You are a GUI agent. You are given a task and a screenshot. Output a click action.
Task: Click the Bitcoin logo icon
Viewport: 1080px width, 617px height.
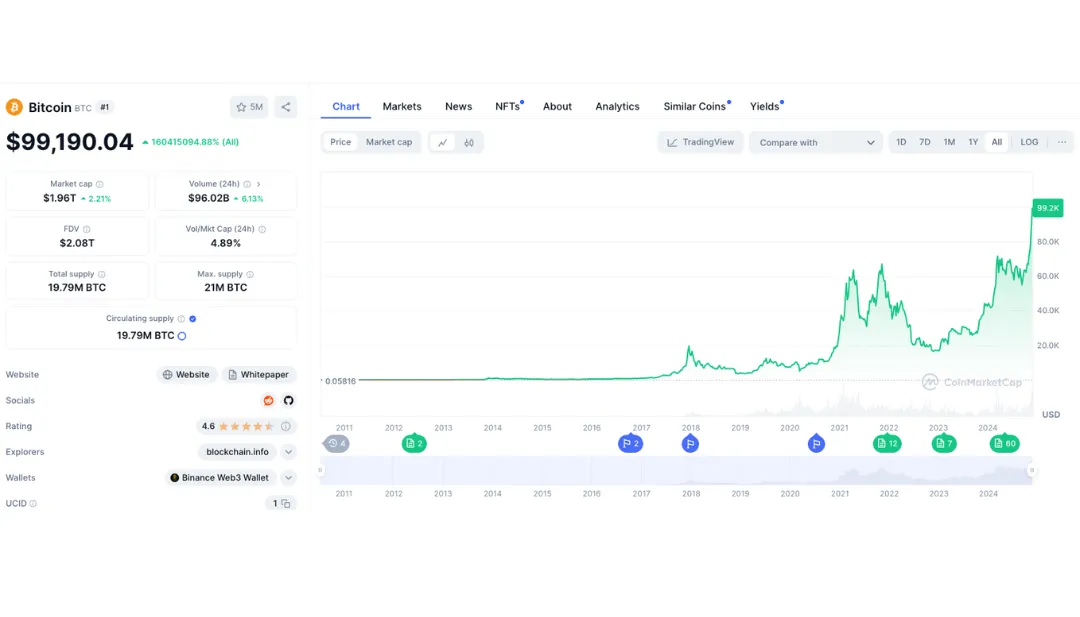pos(14,107)
